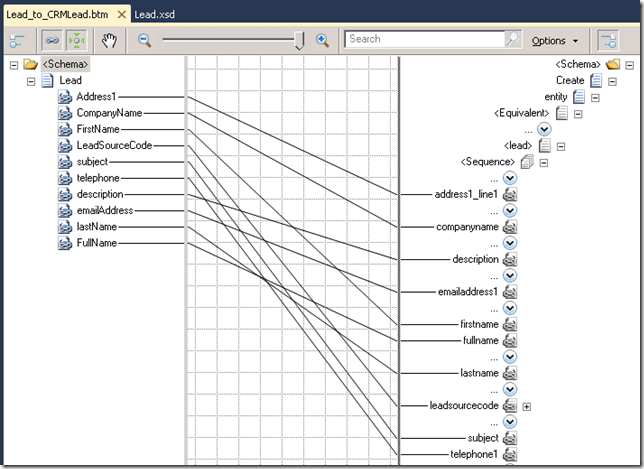
Task: Click the telephone field icon
Action: [65, 178]
